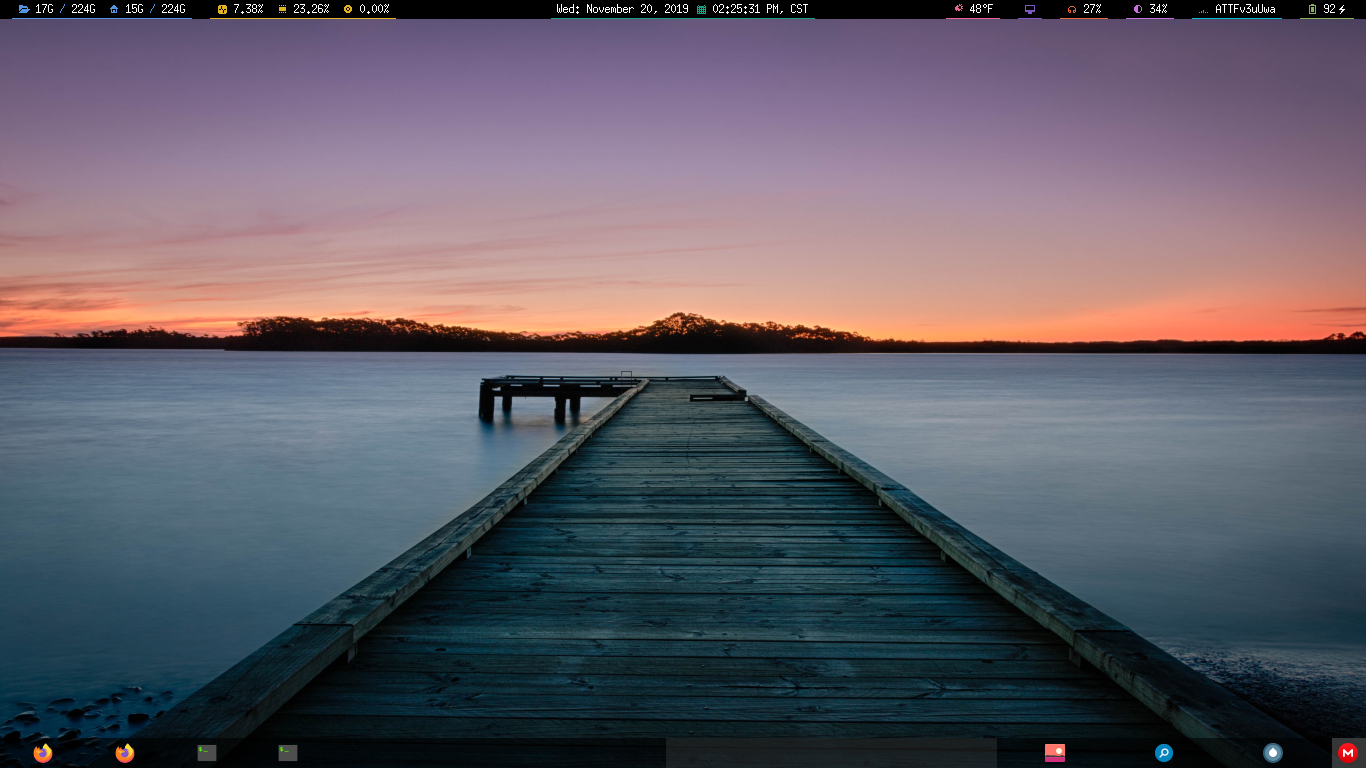Image resolution: width=1366 pixels, height=768 pixels.
Task: Click the ATTFv3uUwa wifi network name
Action: [1245, 9]
